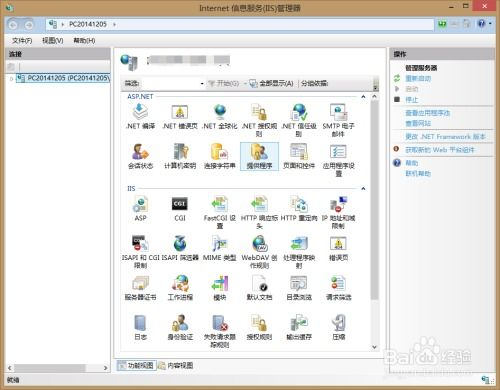
Task: Click the Back navigation arrow
Action: [x=13, y=25]
